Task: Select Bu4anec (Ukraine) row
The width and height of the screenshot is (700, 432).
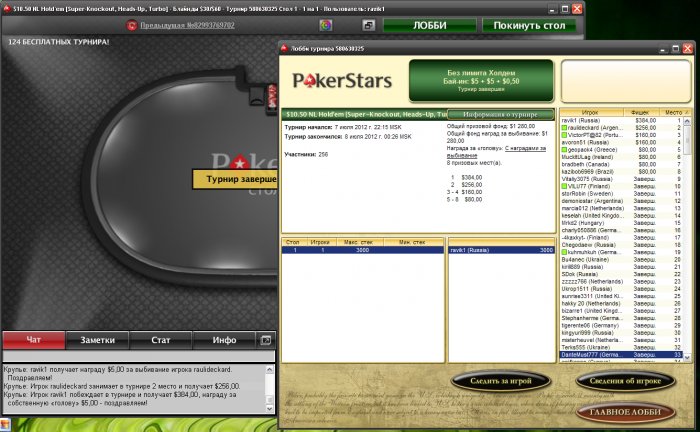Action: (621, 259)
